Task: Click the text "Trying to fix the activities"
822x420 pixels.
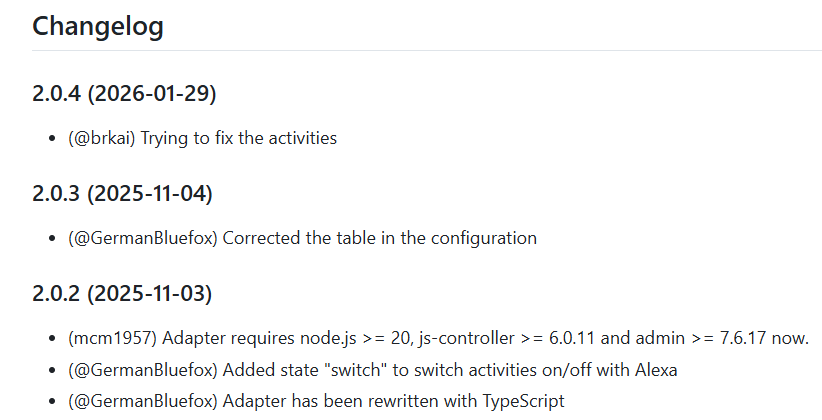Action: click(239, 138)
